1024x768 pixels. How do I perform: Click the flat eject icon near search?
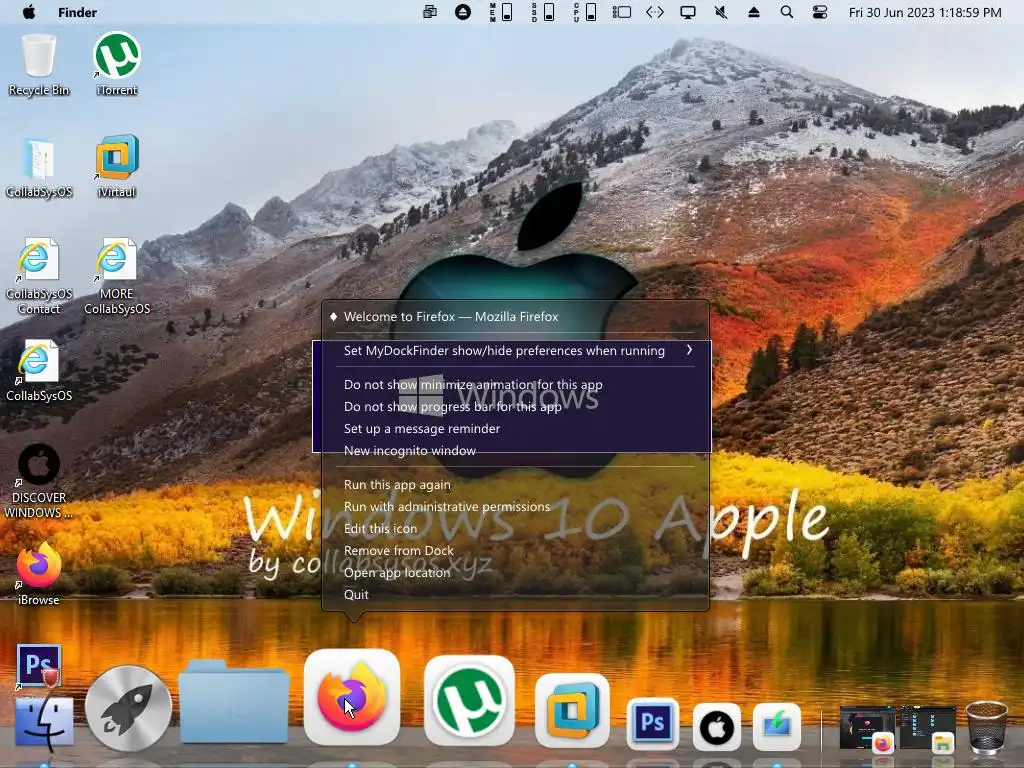(x=754, y=12)
